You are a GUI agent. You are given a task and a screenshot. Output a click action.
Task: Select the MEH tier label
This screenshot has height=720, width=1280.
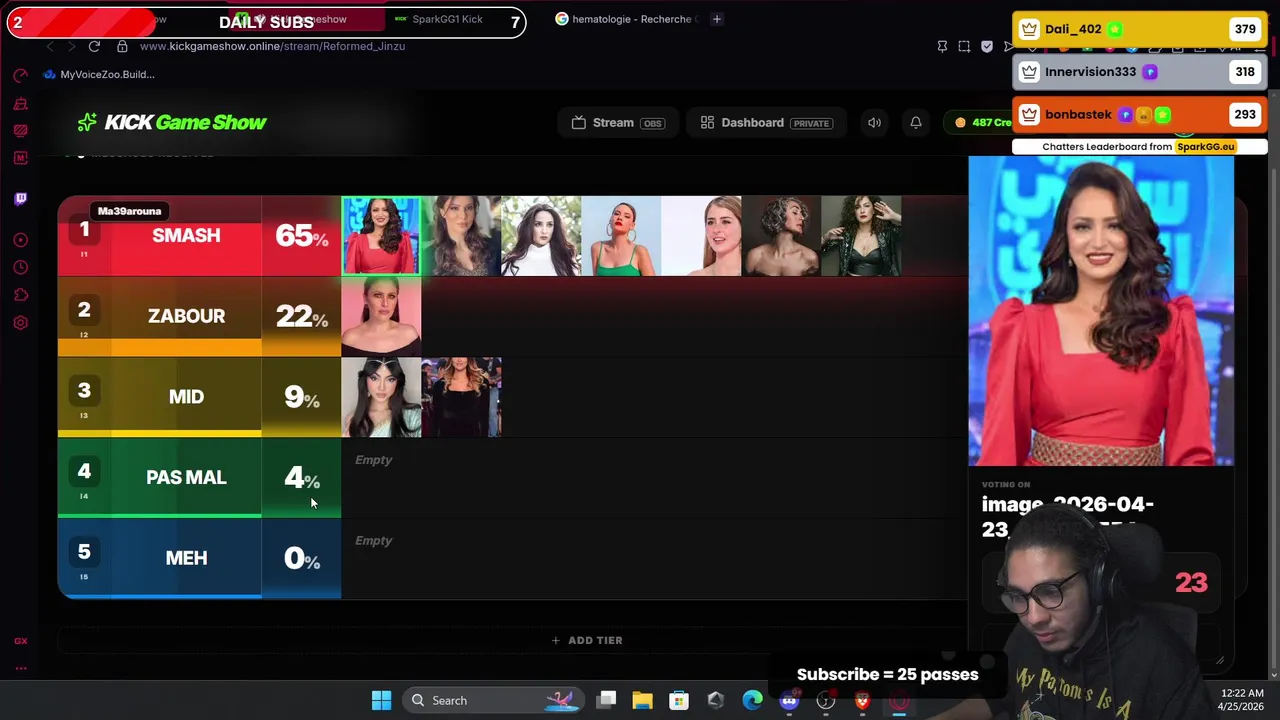pyautogui.click(x=186, y=558)
